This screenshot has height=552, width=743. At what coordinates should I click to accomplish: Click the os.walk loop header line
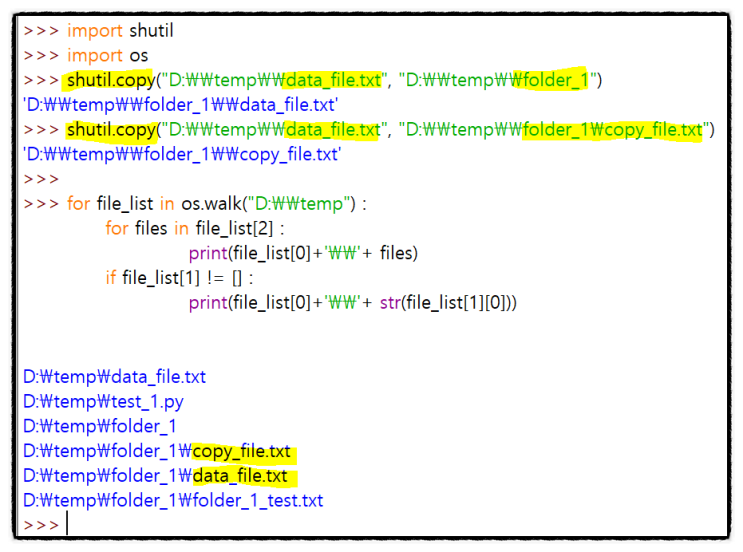[x=195, y=204]
